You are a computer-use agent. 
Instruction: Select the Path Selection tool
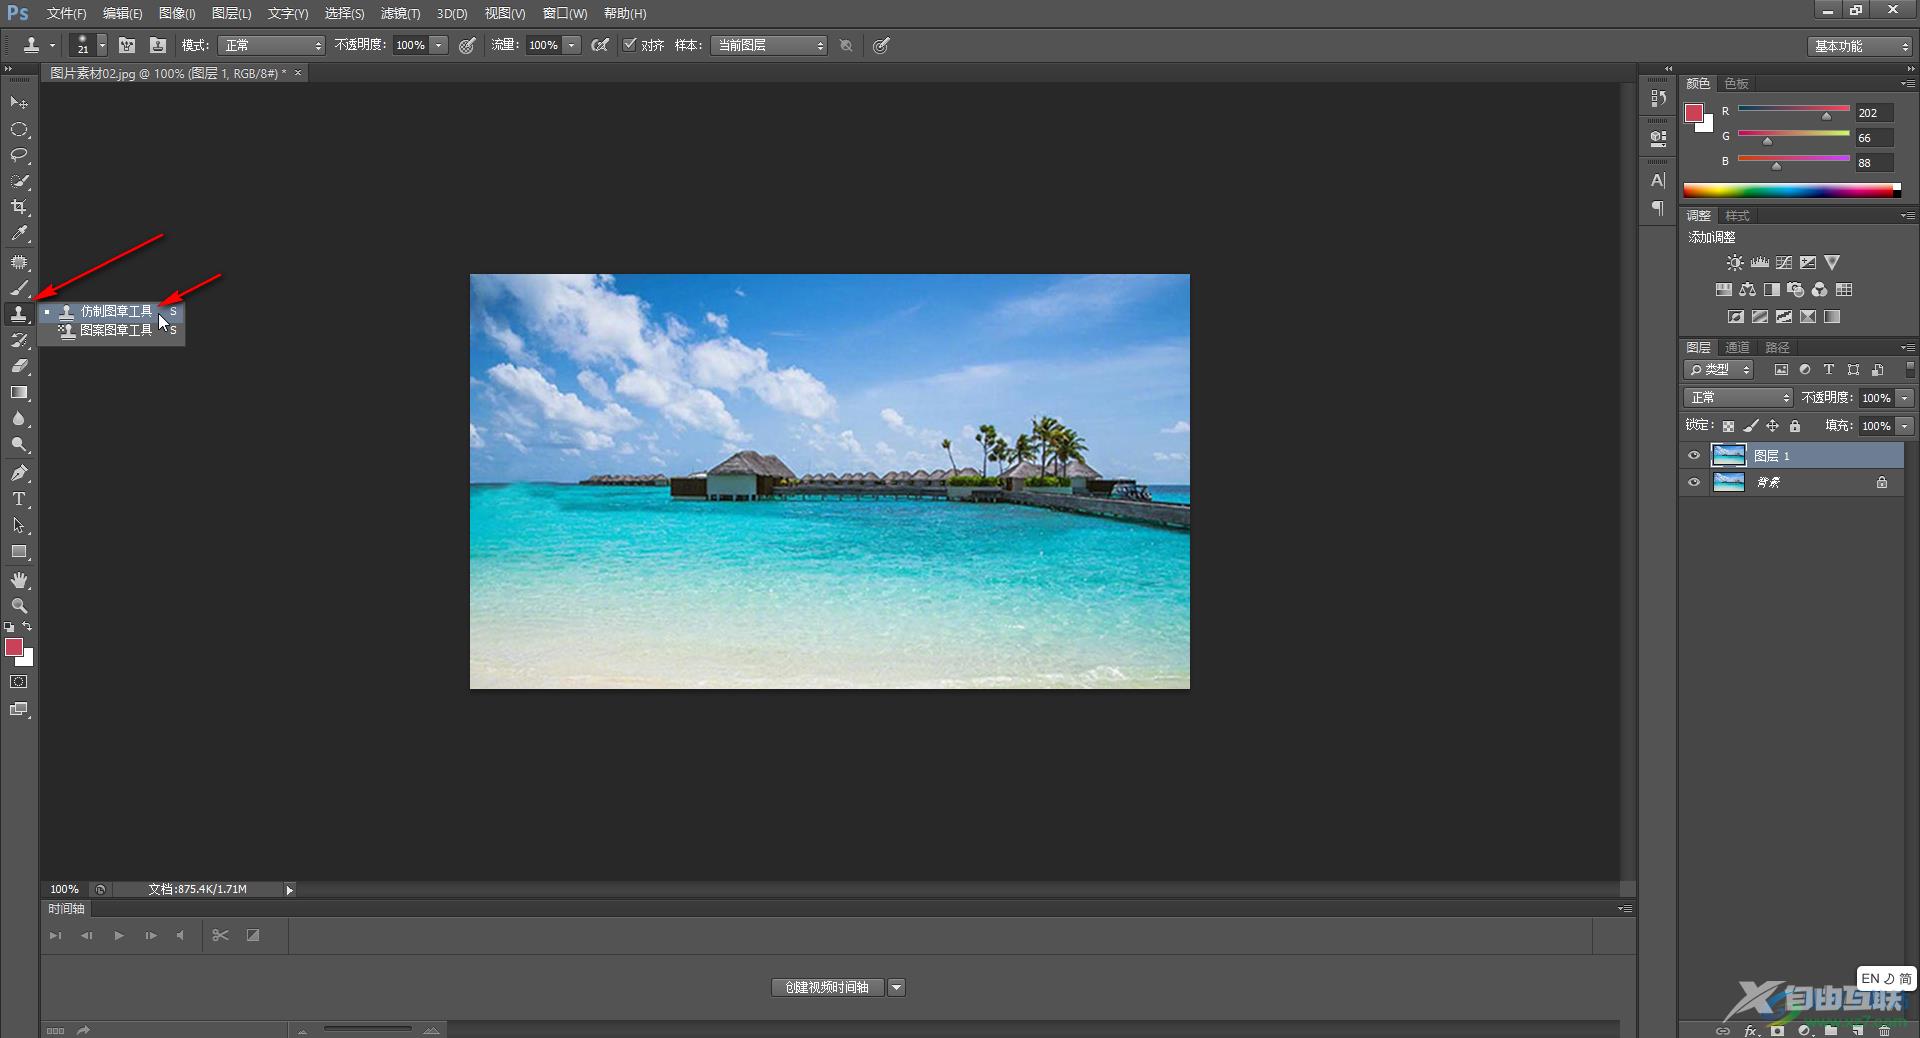click(x=19, y=525)
